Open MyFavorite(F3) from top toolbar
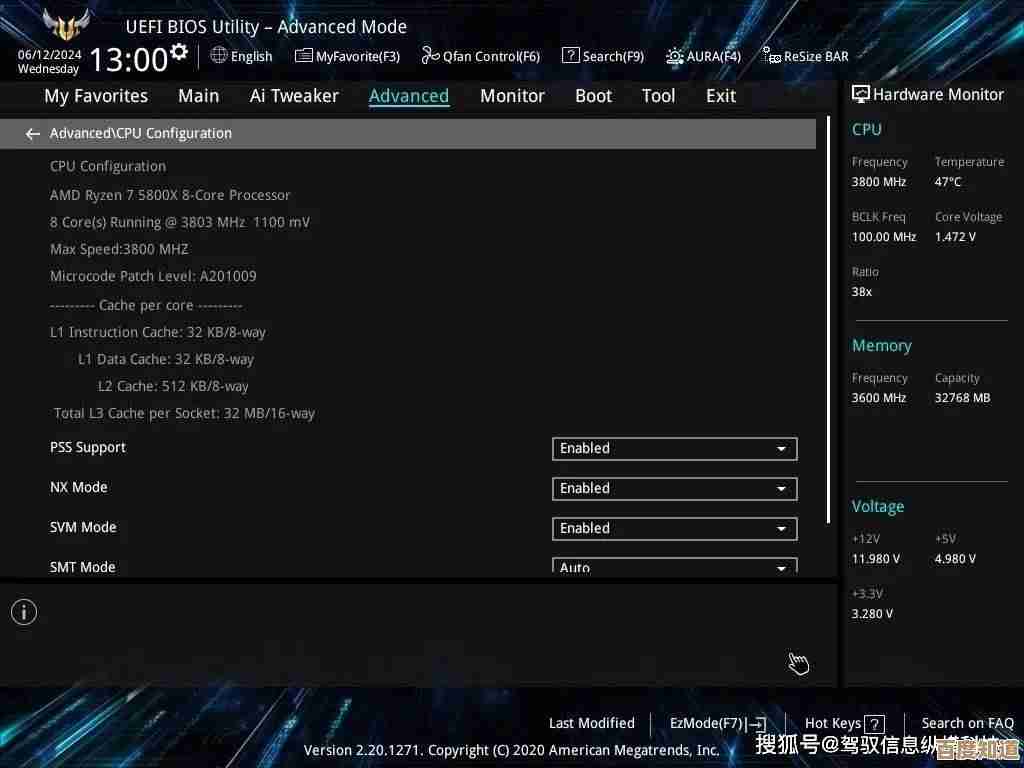 (347, 56)
